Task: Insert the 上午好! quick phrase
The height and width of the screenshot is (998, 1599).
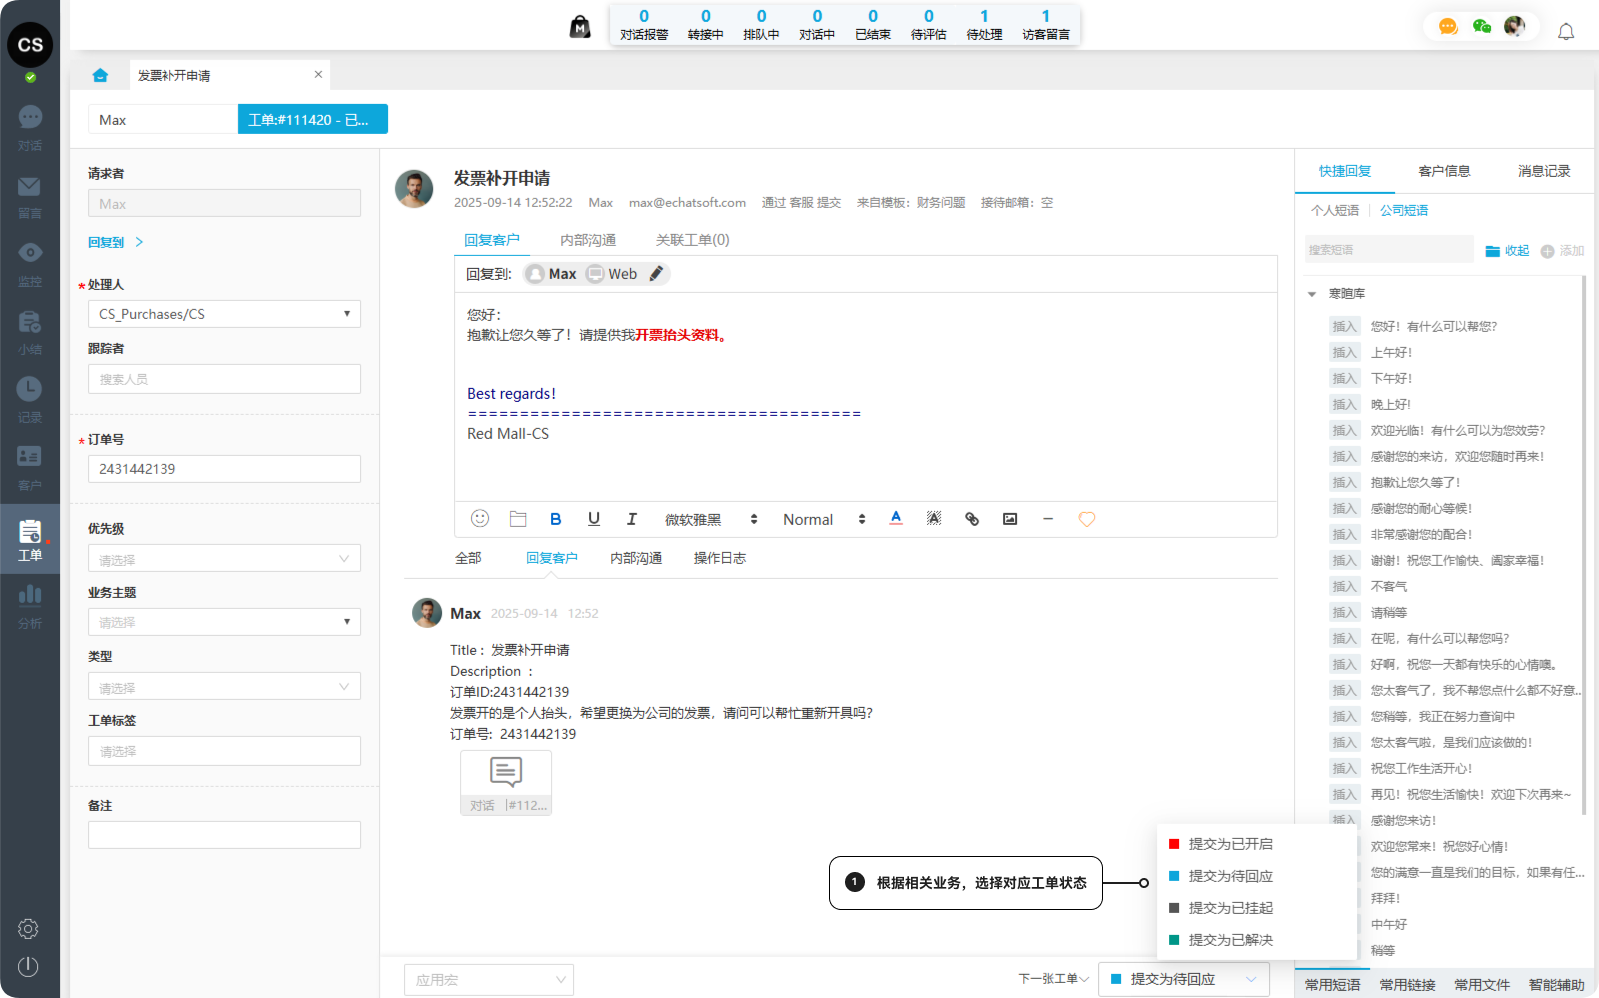Action: (1345, 353)
